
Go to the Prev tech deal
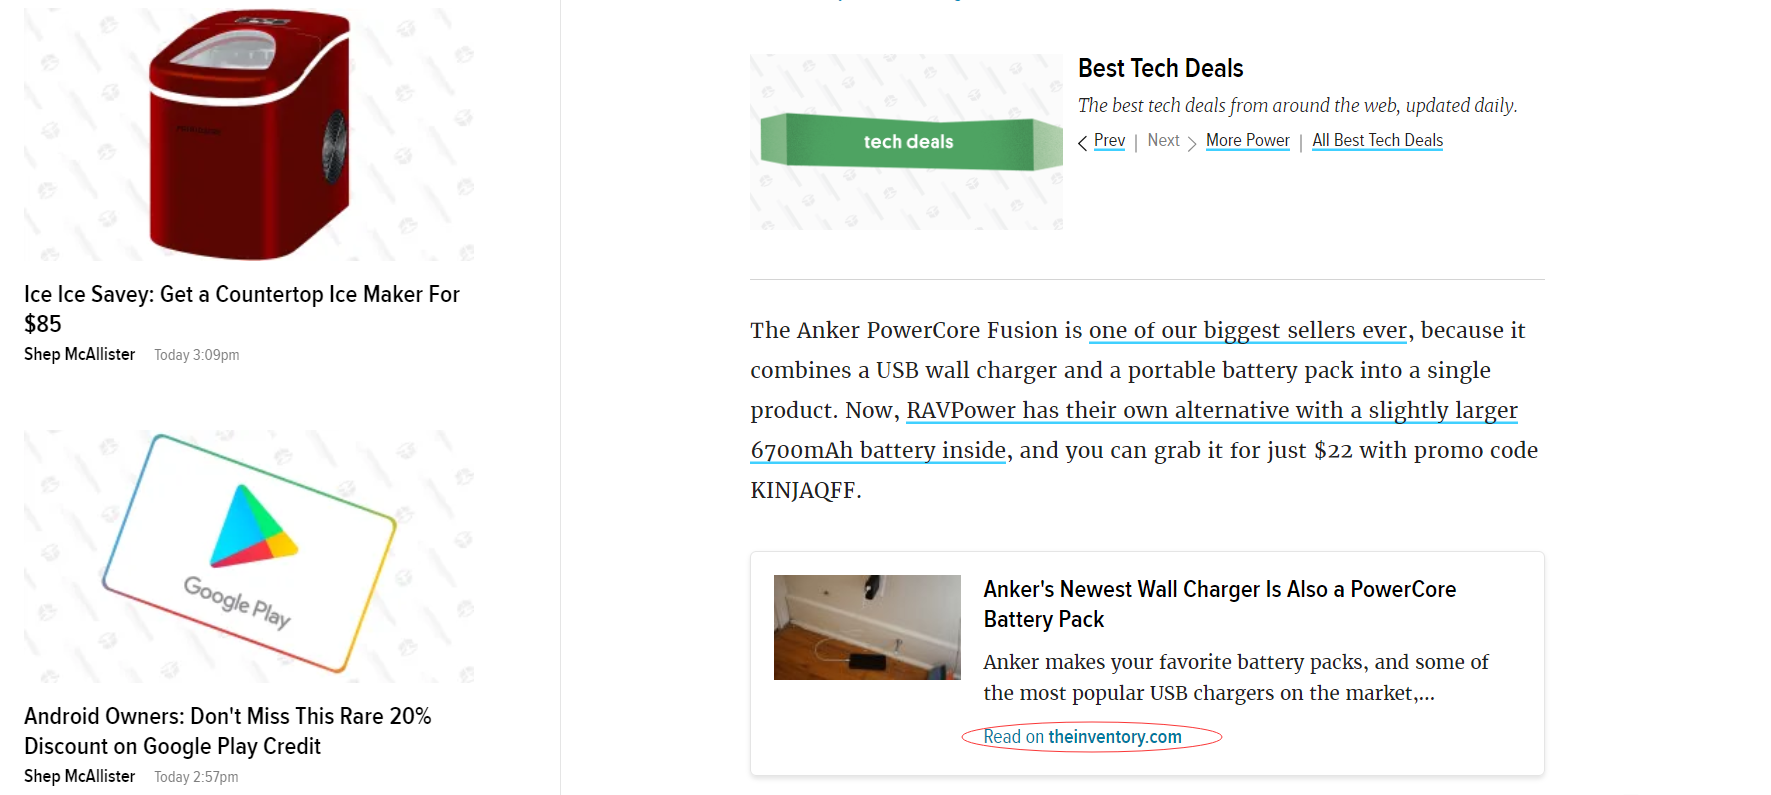click(1109, 141)
